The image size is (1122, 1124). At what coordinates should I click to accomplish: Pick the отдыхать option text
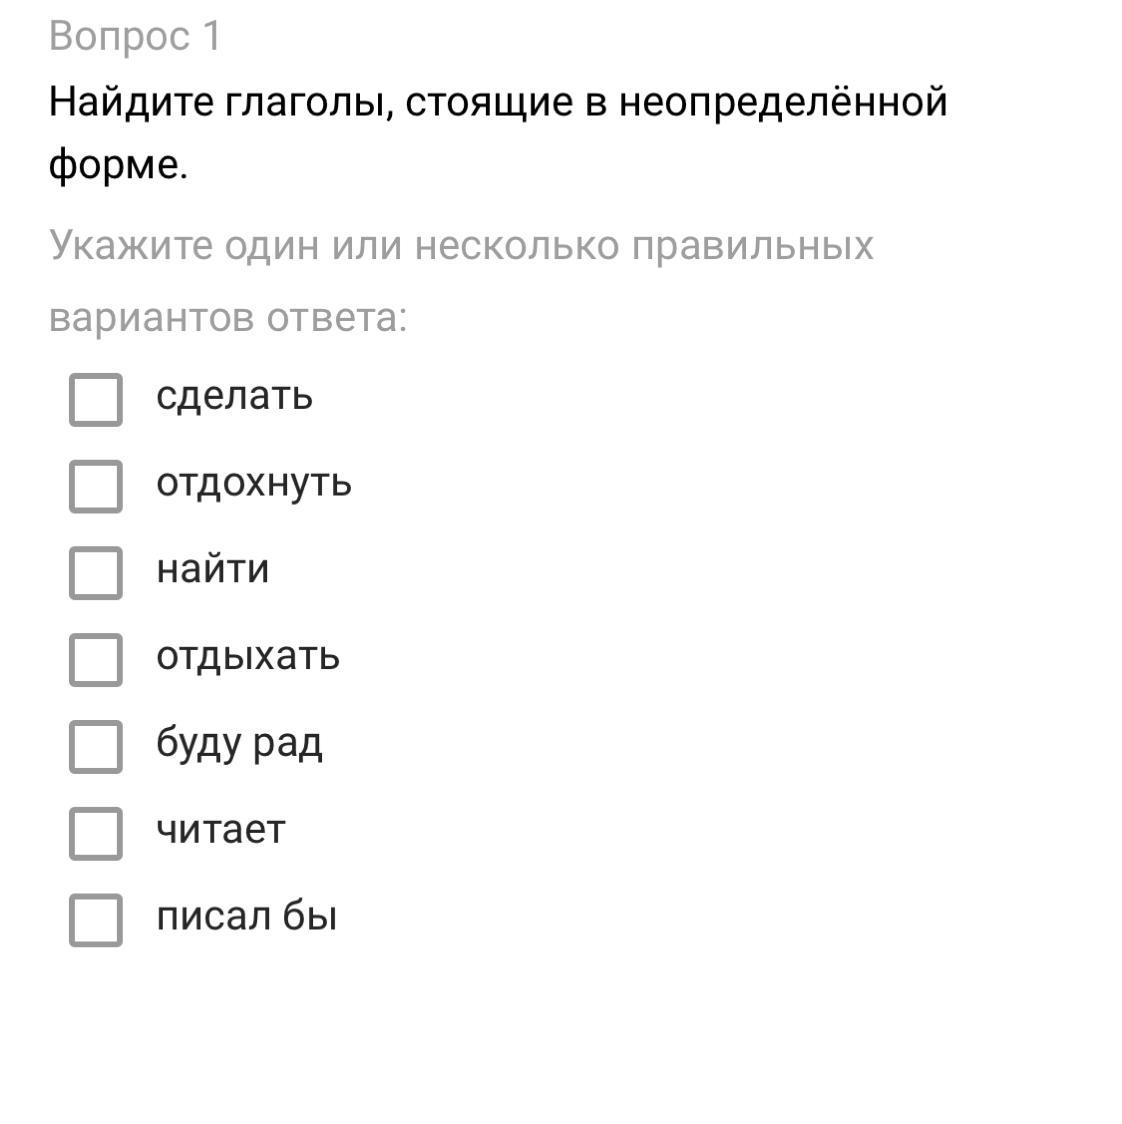(248, 657)
